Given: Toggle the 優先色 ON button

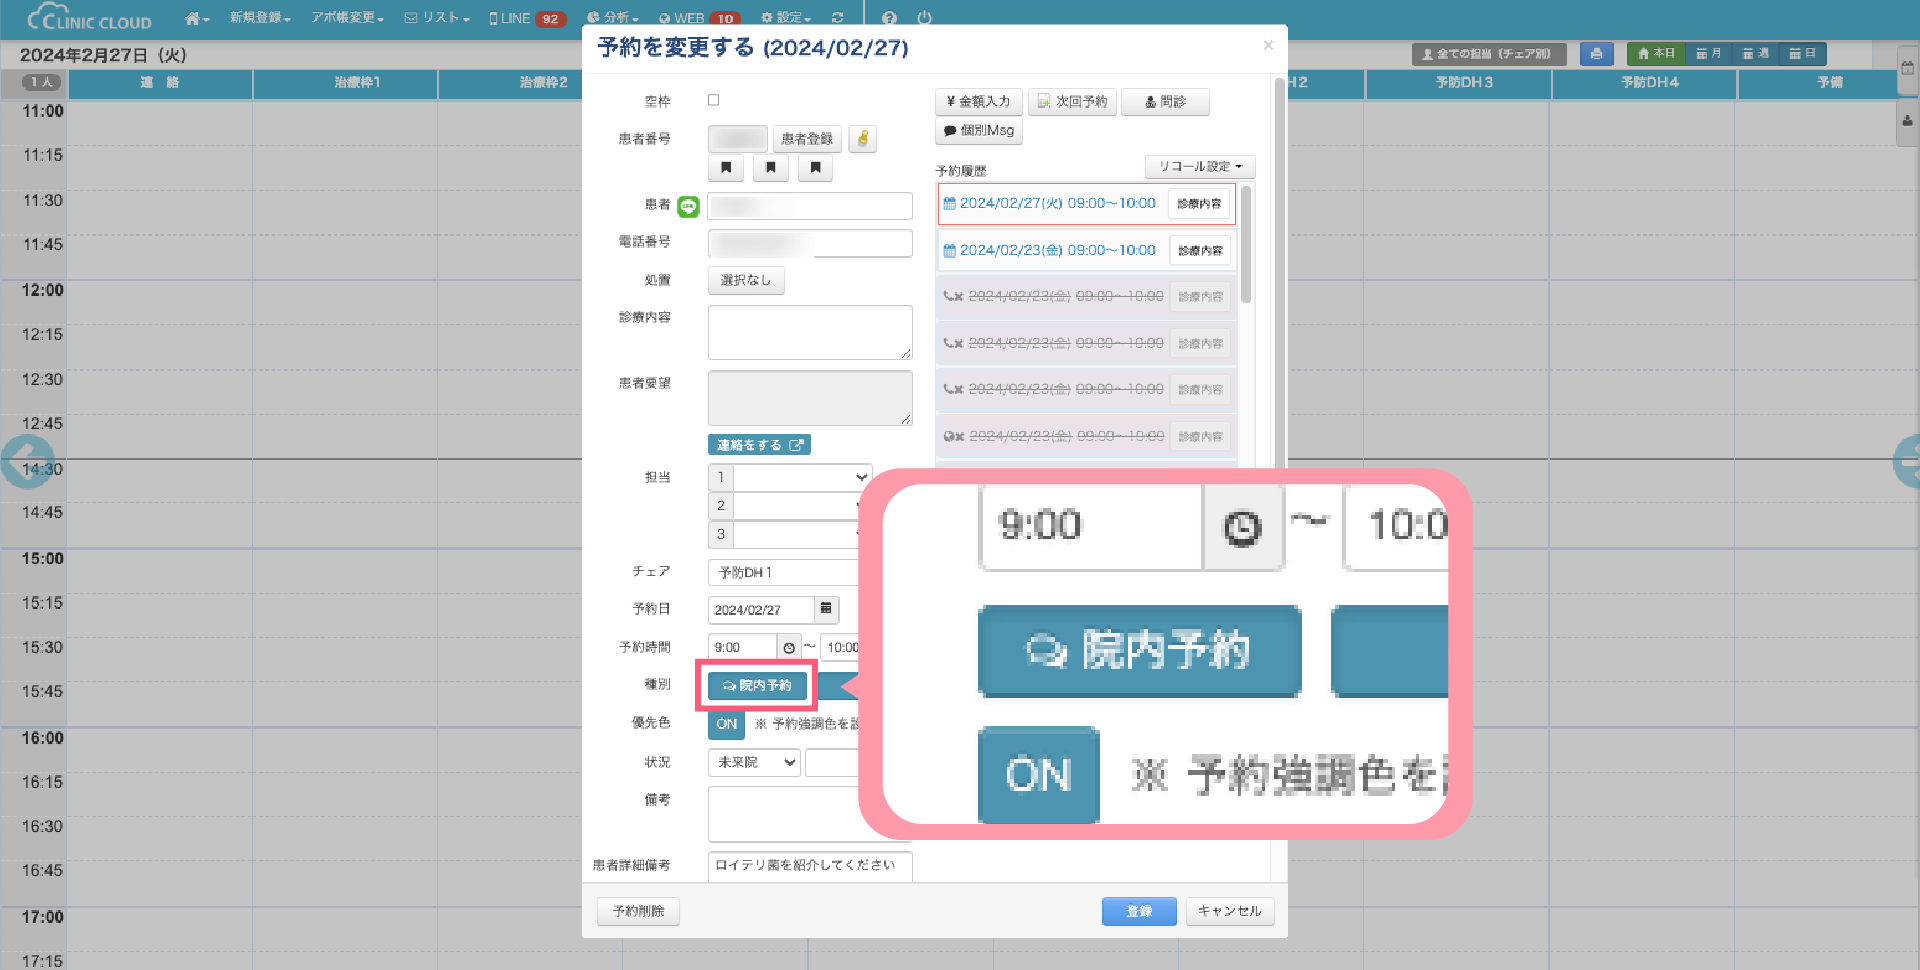Looking at the screenshot, I should (726, 724).
